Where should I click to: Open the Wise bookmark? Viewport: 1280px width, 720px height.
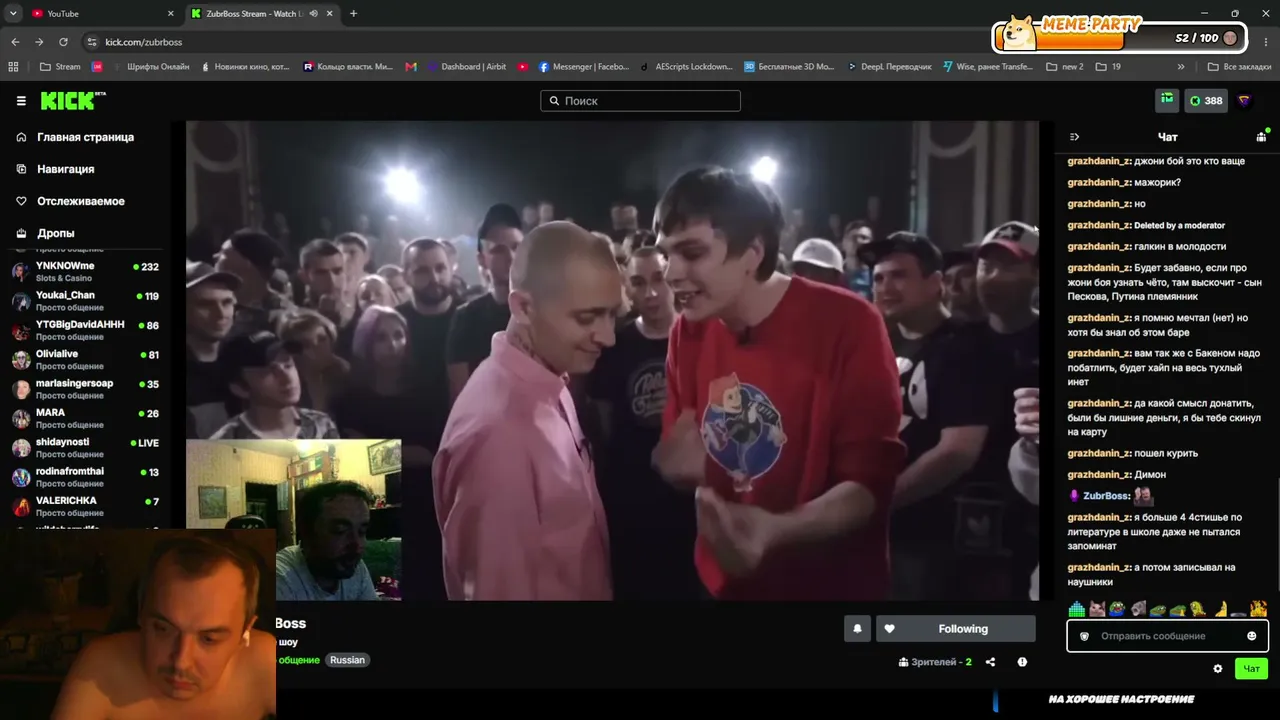coord(988,67)
